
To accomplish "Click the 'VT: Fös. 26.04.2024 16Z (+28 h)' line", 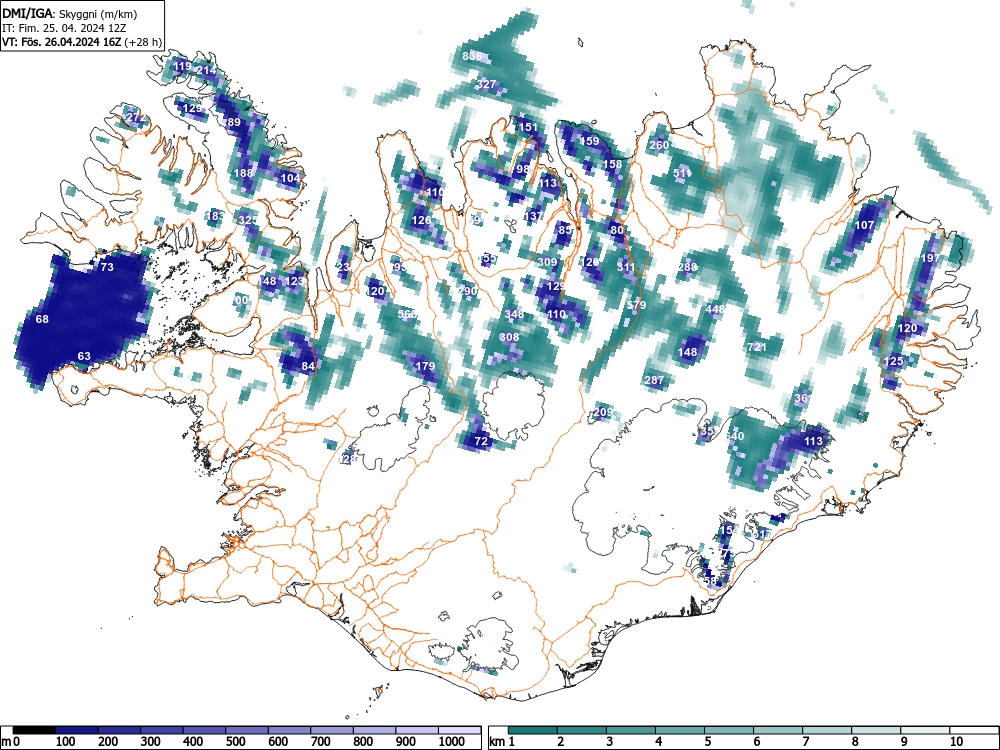I will (x=82, y=42).
